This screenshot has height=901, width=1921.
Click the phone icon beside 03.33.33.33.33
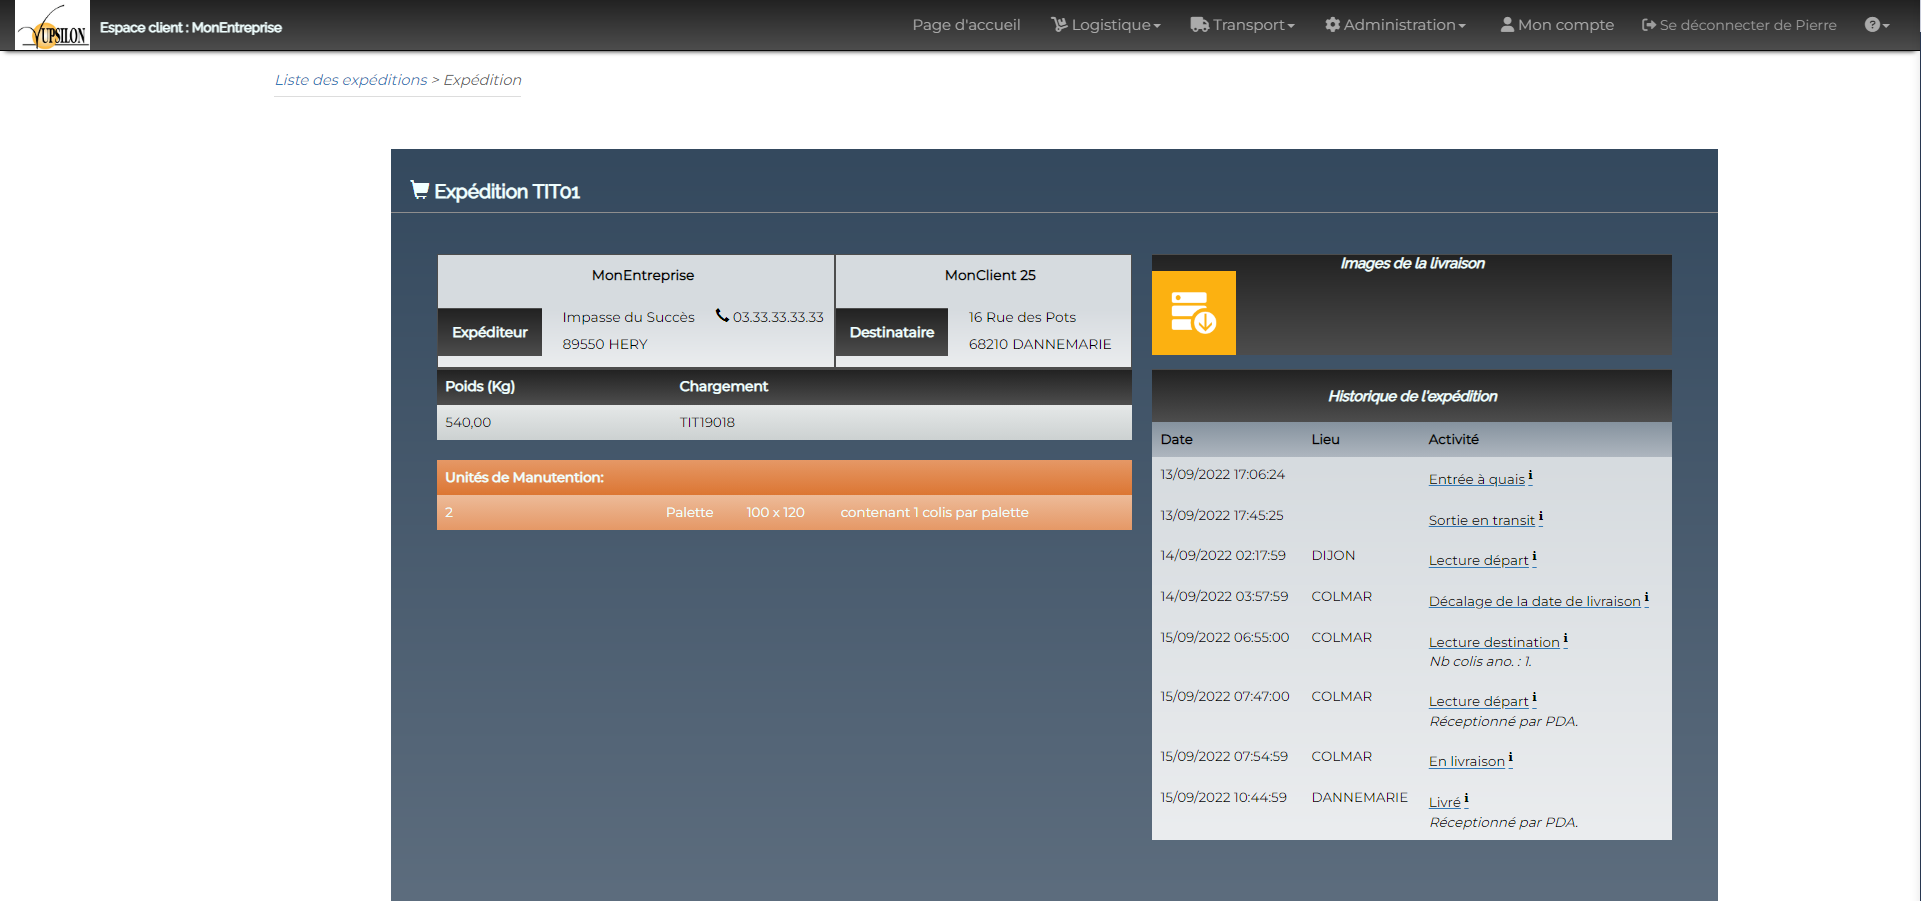(x=722, y=315)
